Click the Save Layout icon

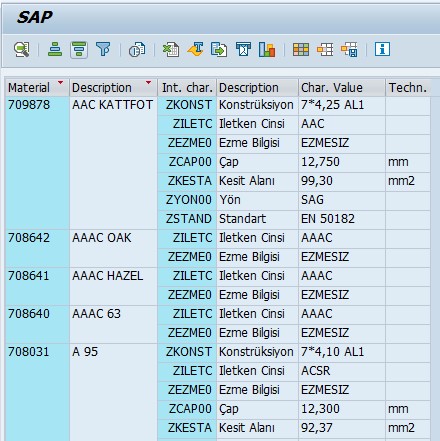point(349,50)
